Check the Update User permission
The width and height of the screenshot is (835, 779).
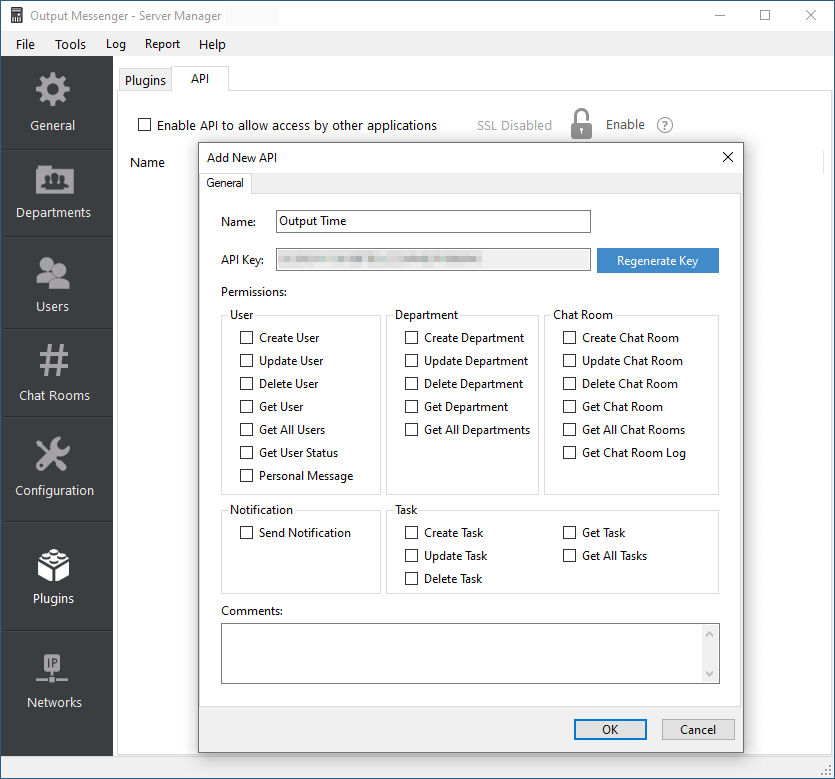click(x=246, y=360)
